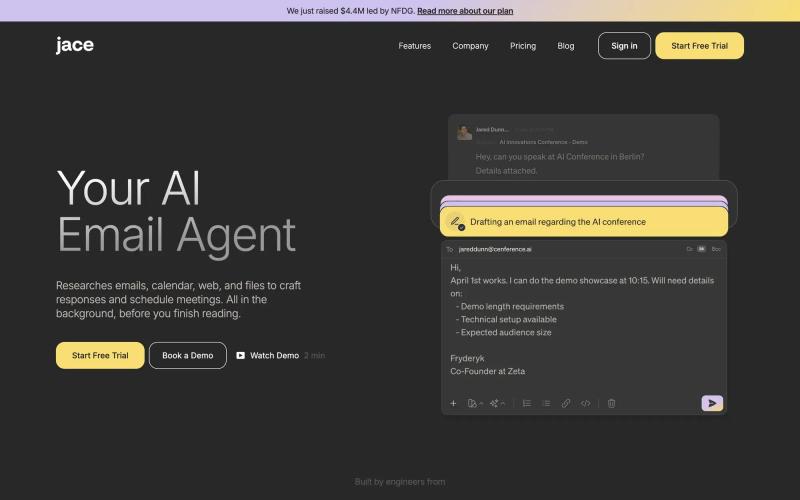Image resolution: width=800 pixels, height=500 pixels.
Task: Open the template document icon dropdown
Action: [475, 404]
